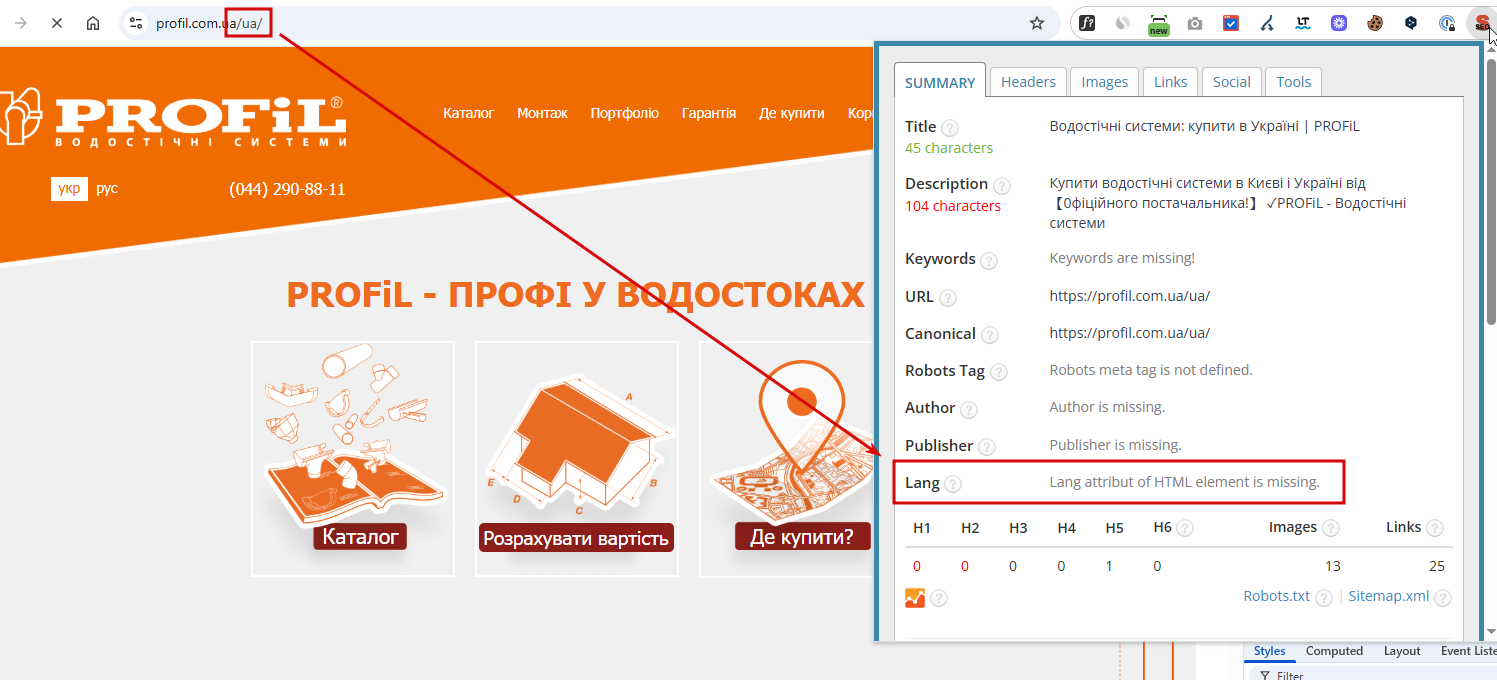Click the purple gear extension icon
This screenshot has width=1497, height=680.
tap(1339, 23)
